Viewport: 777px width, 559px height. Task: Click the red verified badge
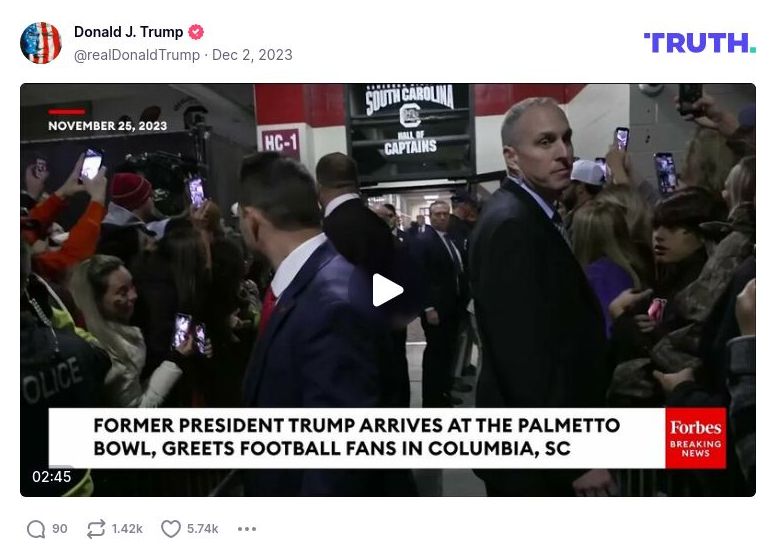pyautogui.click(x=196, y=32)
